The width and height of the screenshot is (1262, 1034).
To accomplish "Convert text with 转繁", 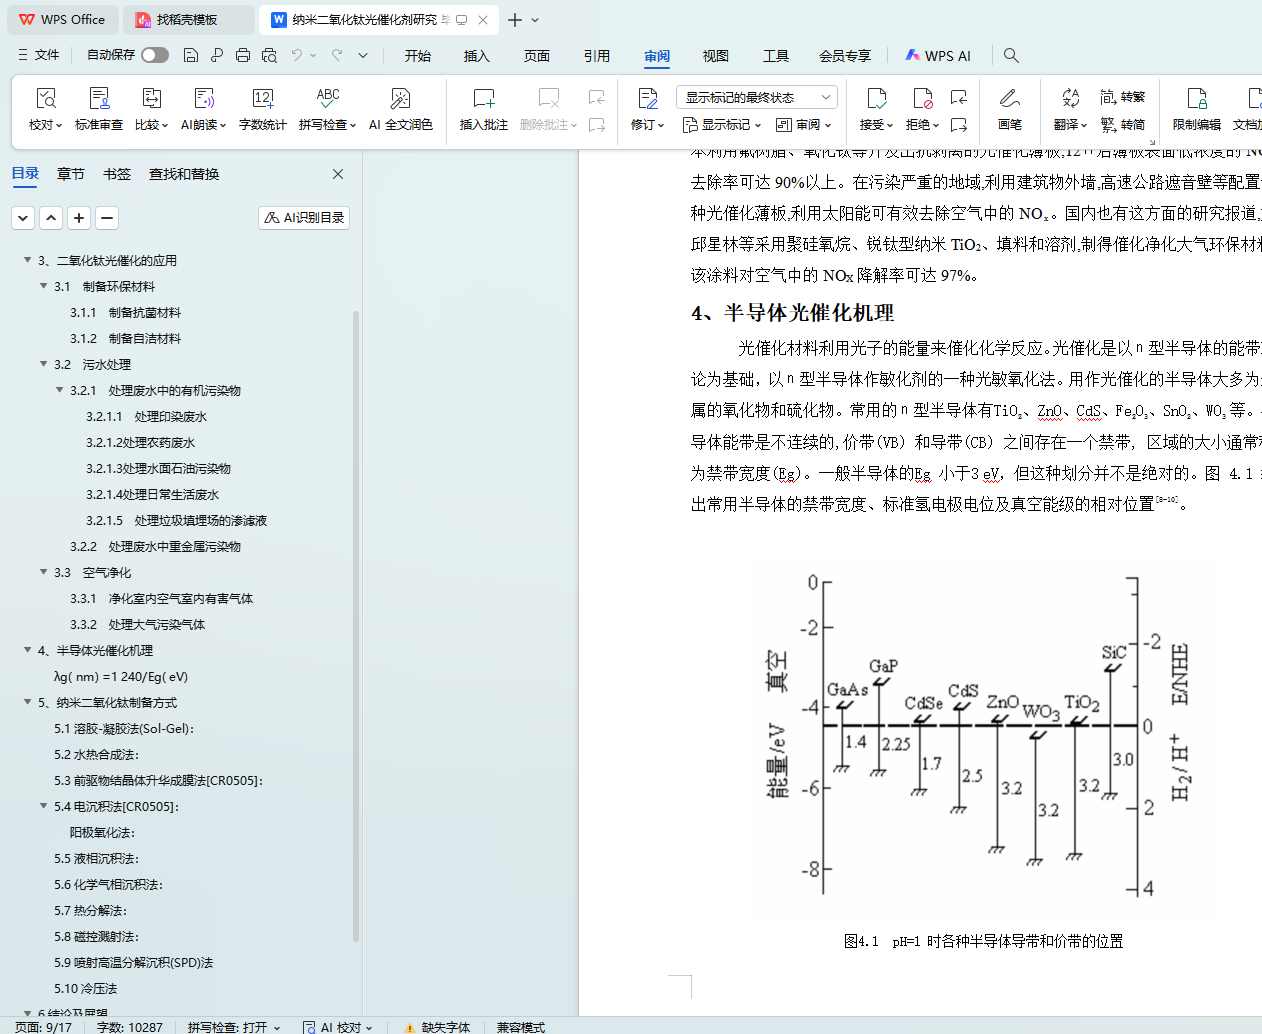I will 1123,97.
